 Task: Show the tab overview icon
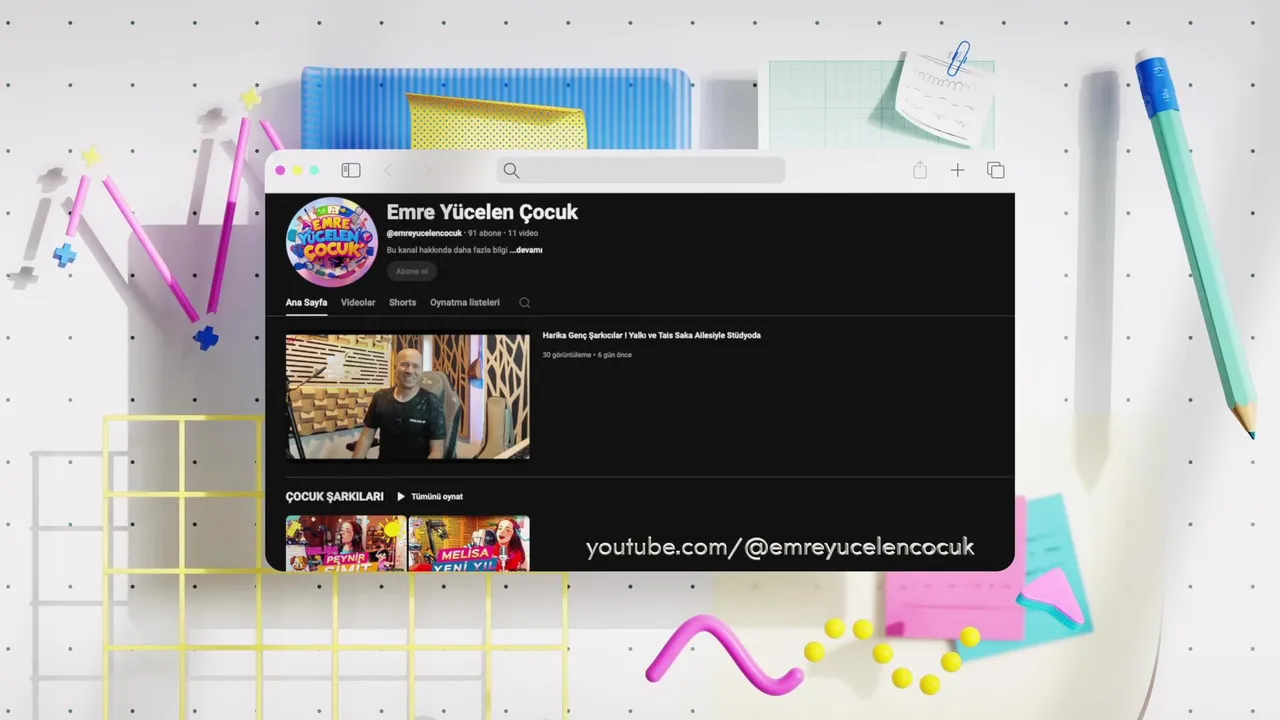[995, 170]
